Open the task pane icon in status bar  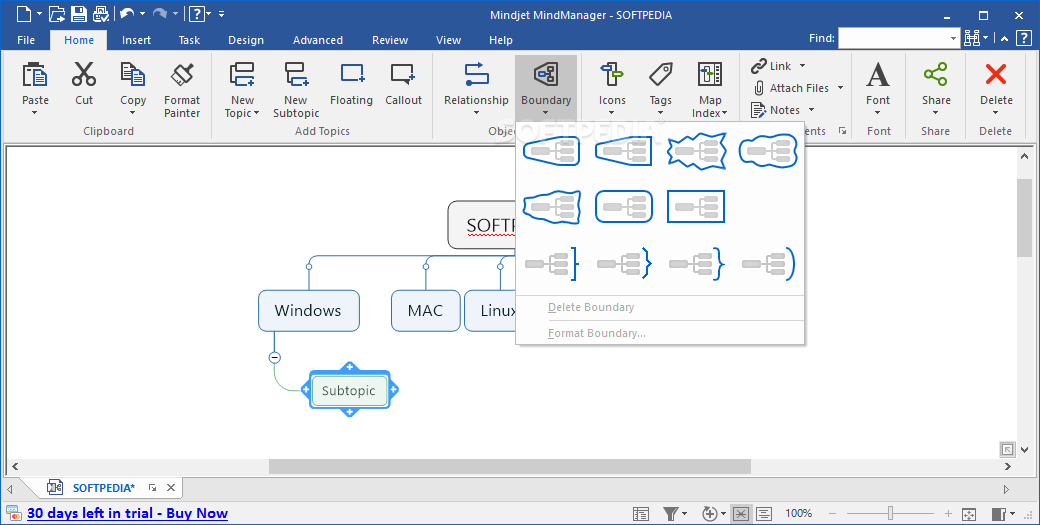click(x=999, y=514)
